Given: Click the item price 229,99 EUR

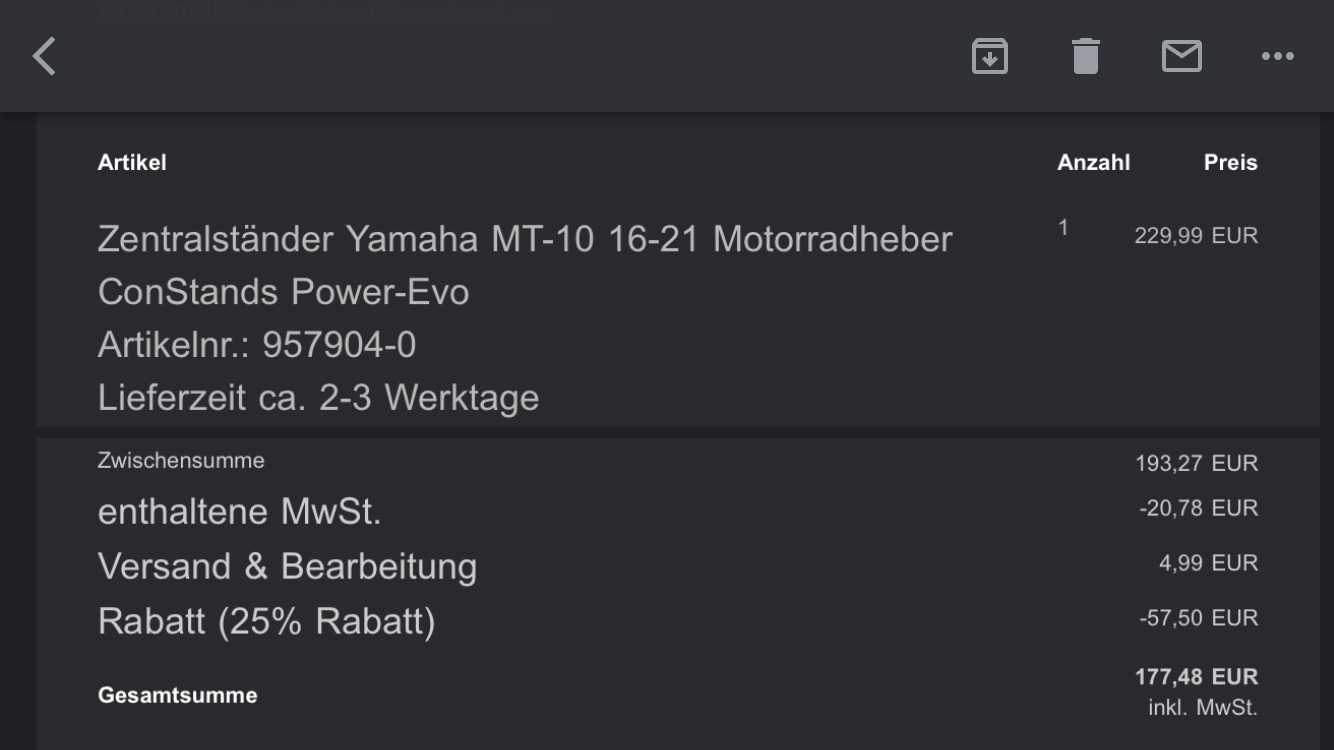Looking at the screenshot, I should (x=1195, y=236).
